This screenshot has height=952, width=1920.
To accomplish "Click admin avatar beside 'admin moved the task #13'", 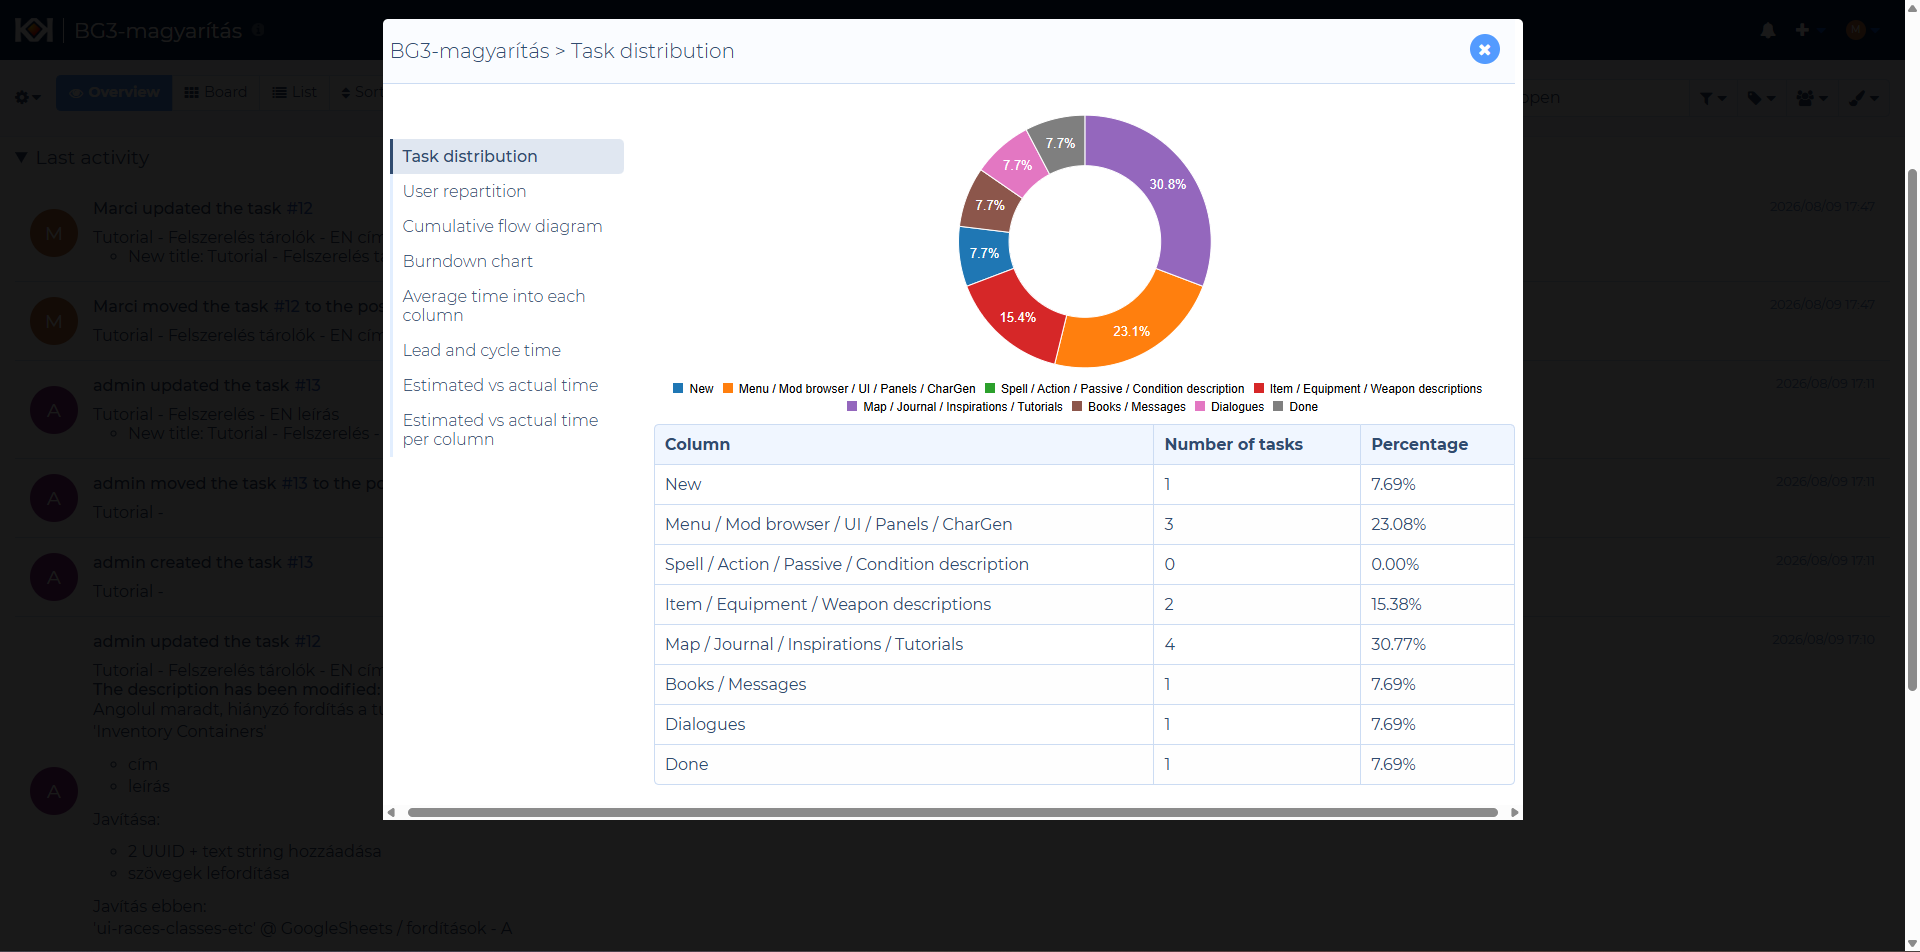I will (x=54, y=498).
